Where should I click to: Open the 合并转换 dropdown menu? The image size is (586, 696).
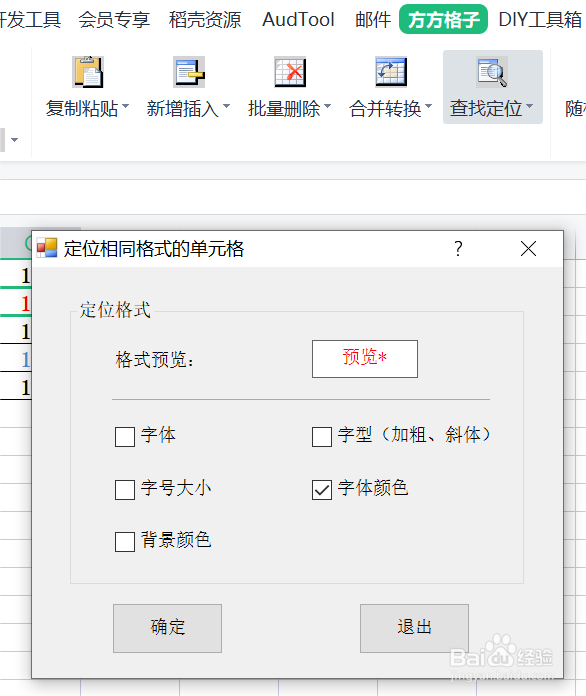click(428, 106)
